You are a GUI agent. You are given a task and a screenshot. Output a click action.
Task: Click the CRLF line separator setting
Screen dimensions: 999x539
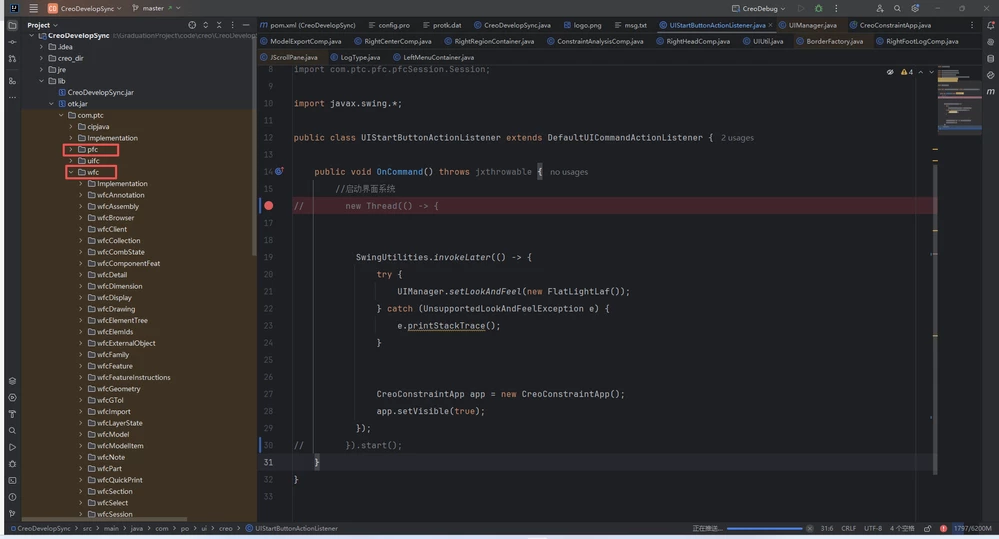tap(848, 528)
